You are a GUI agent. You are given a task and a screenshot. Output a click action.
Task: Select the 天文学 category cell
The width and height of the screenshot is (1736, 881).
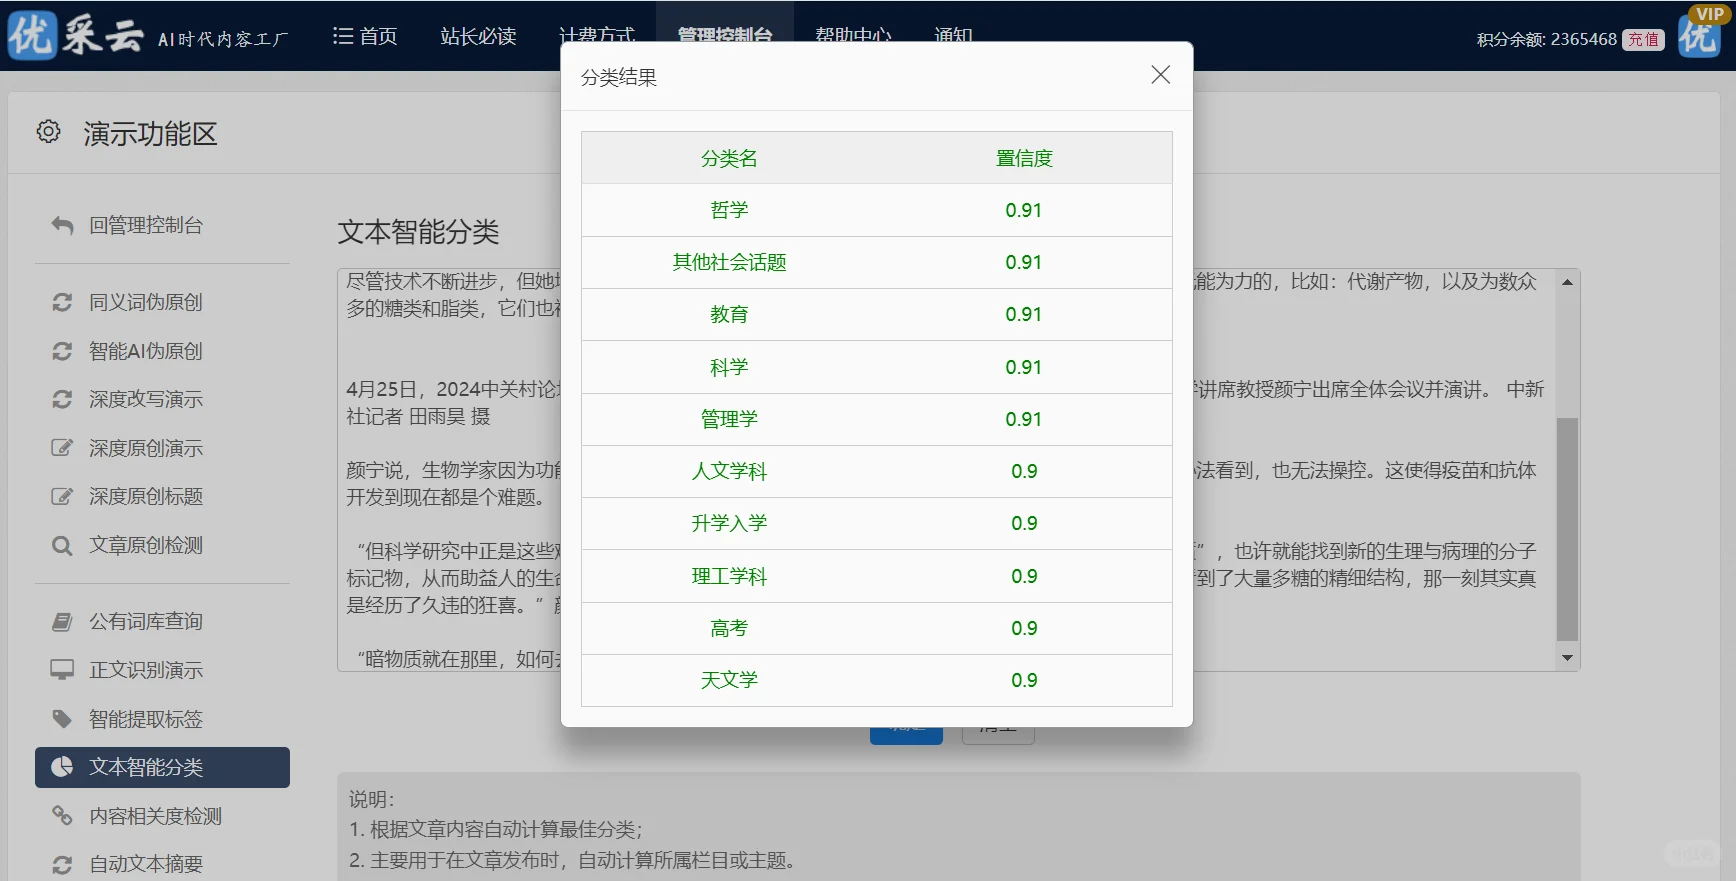729,680
